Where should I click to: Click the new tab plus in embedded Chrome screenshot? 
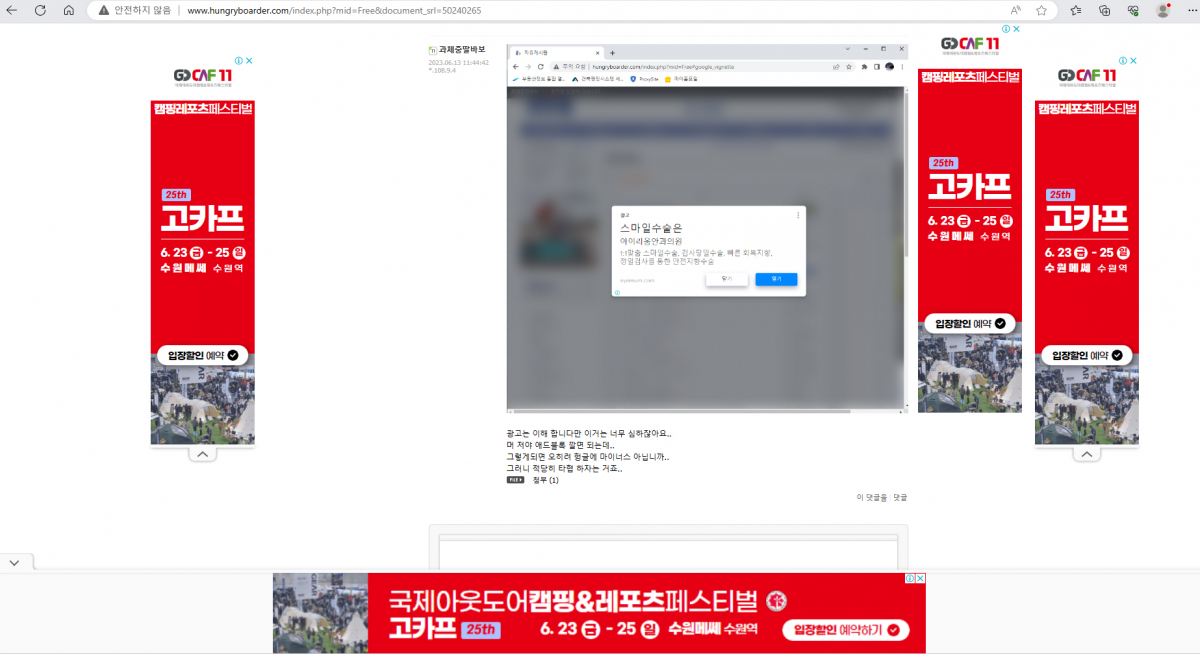[612, 52]
